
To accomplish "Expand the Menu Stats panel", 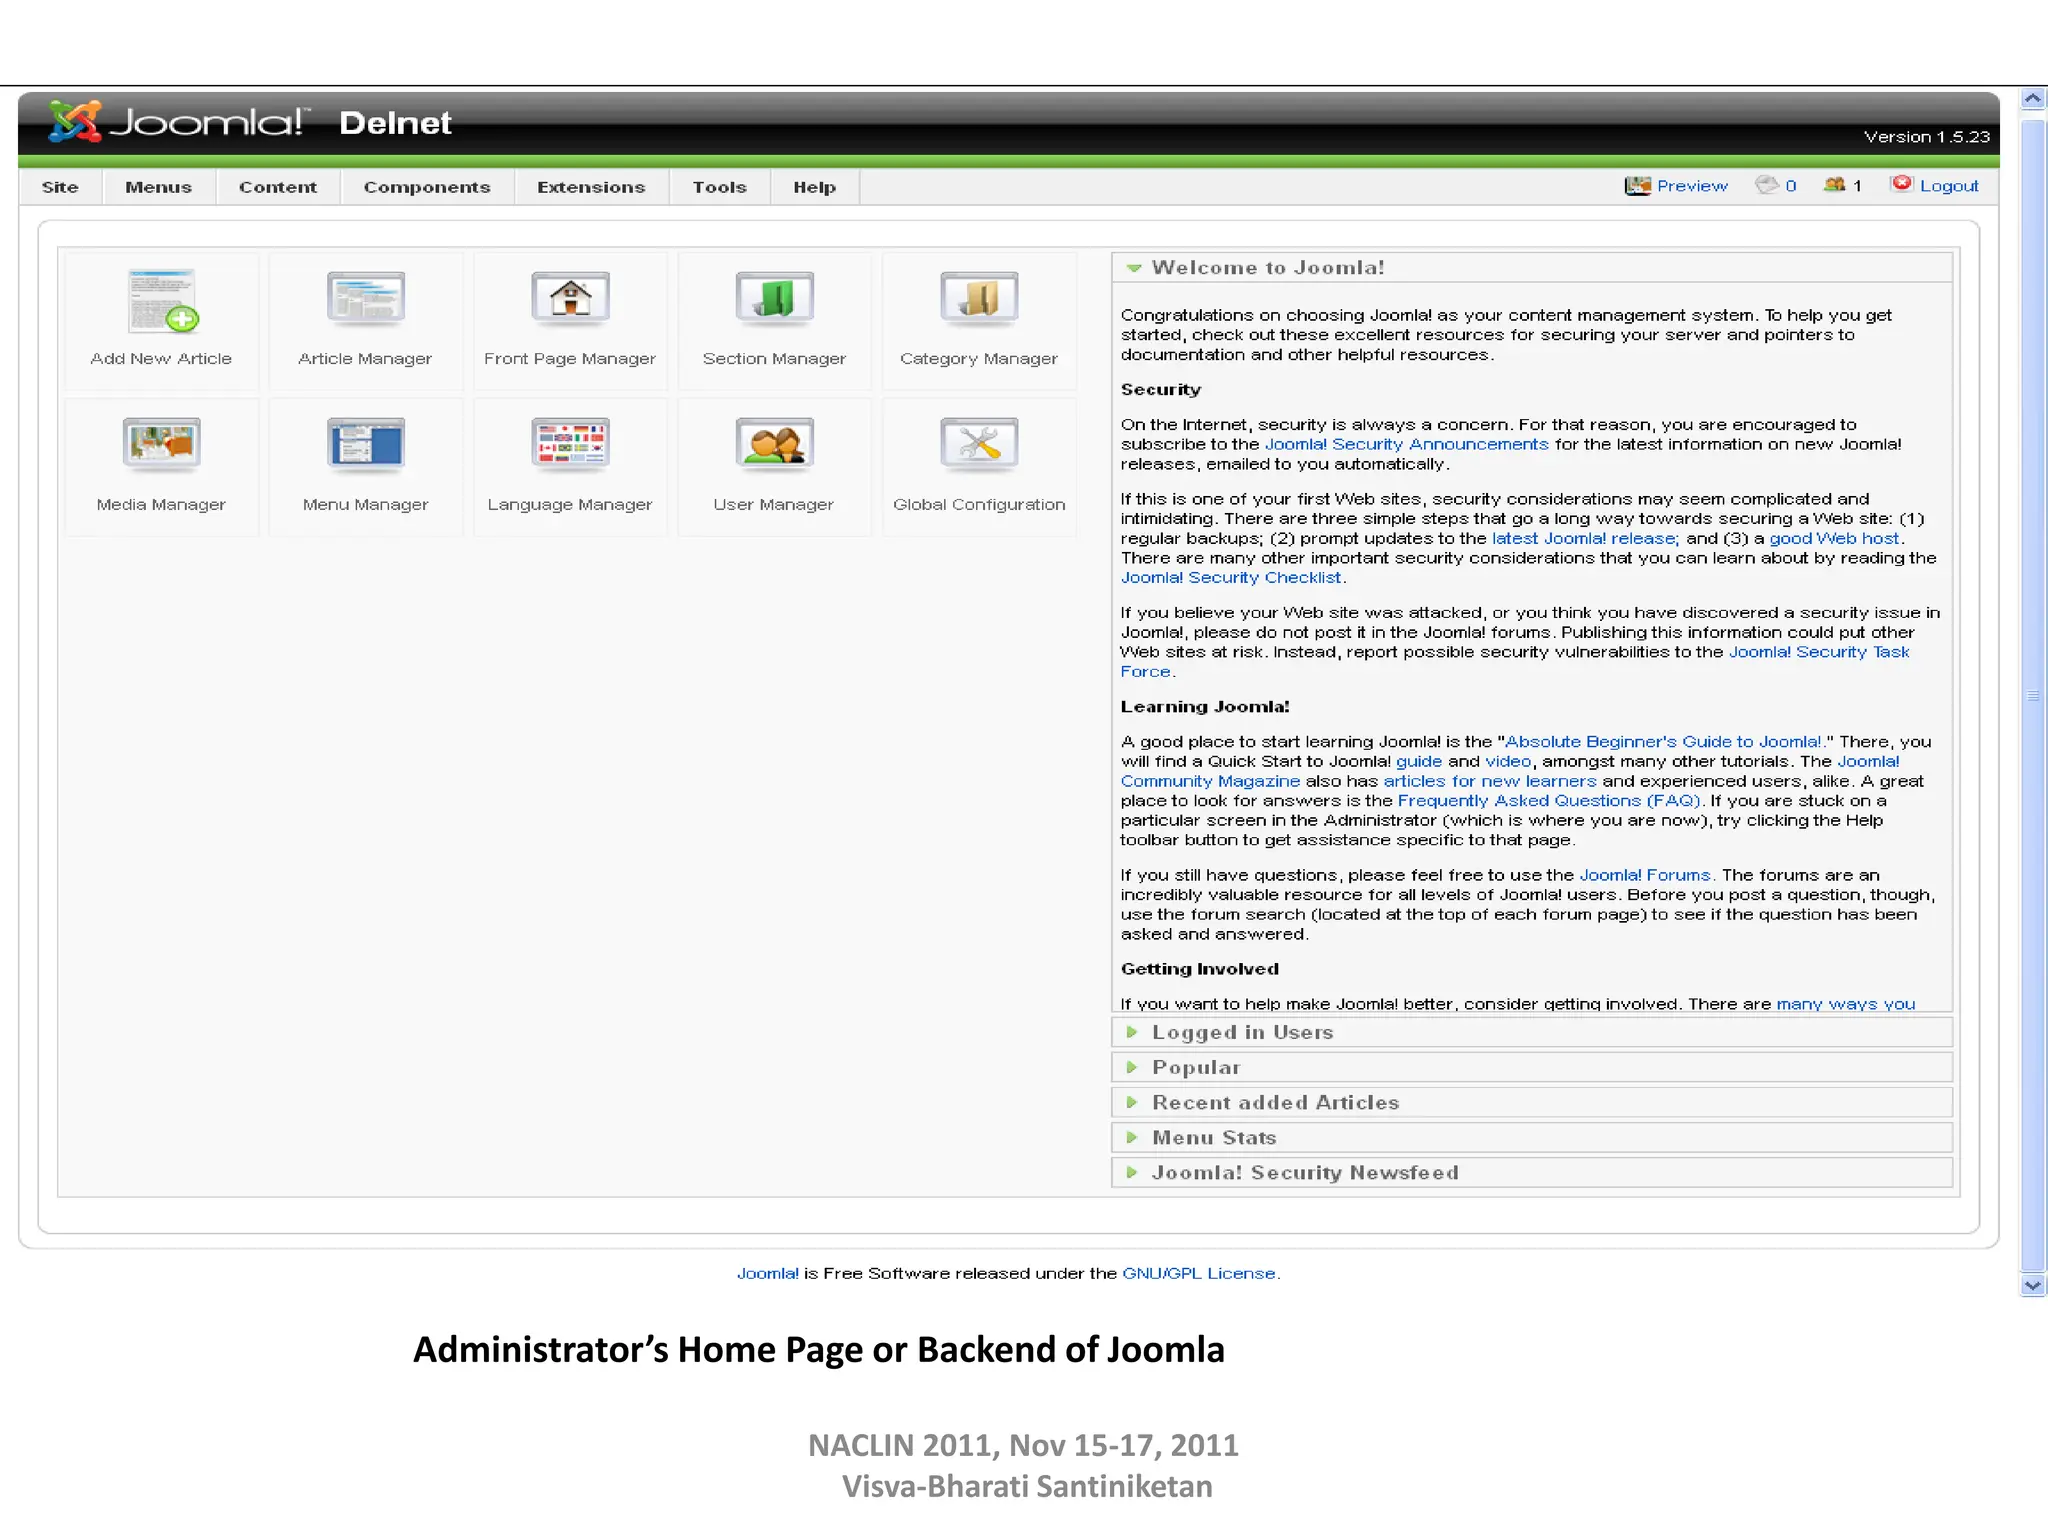I will tap(1532, 1137).
